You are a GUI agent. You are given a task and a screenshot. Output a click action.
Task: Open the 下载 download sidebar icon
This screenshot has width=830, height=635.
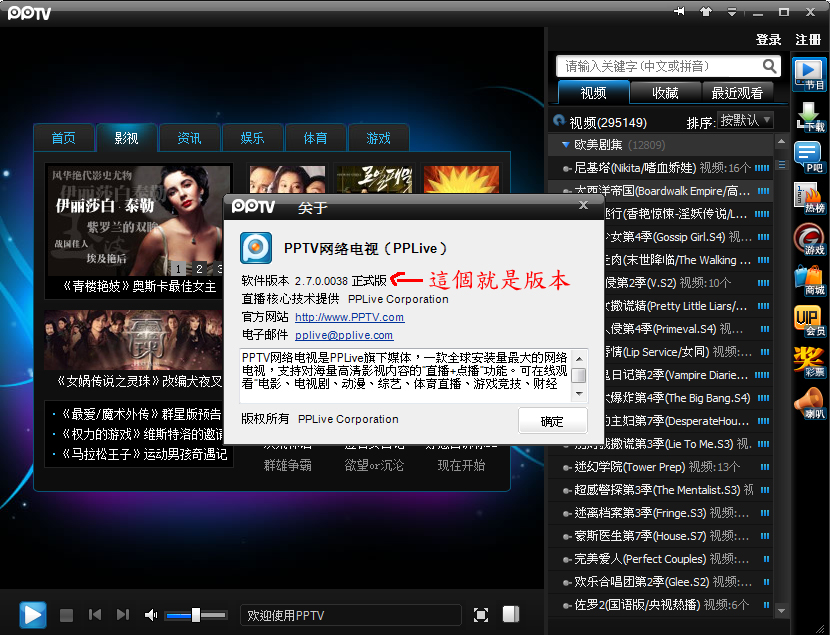tap(809, 116)
